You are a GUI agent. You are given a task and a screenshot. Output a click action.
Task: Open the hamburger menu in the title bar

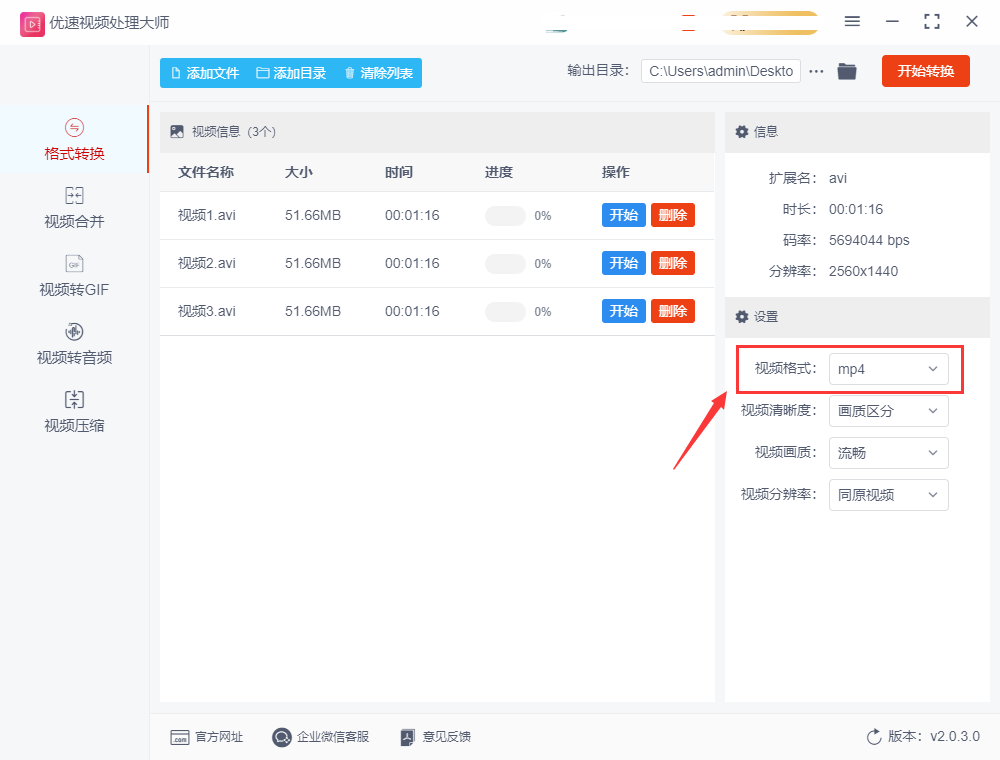pos(852,21)
